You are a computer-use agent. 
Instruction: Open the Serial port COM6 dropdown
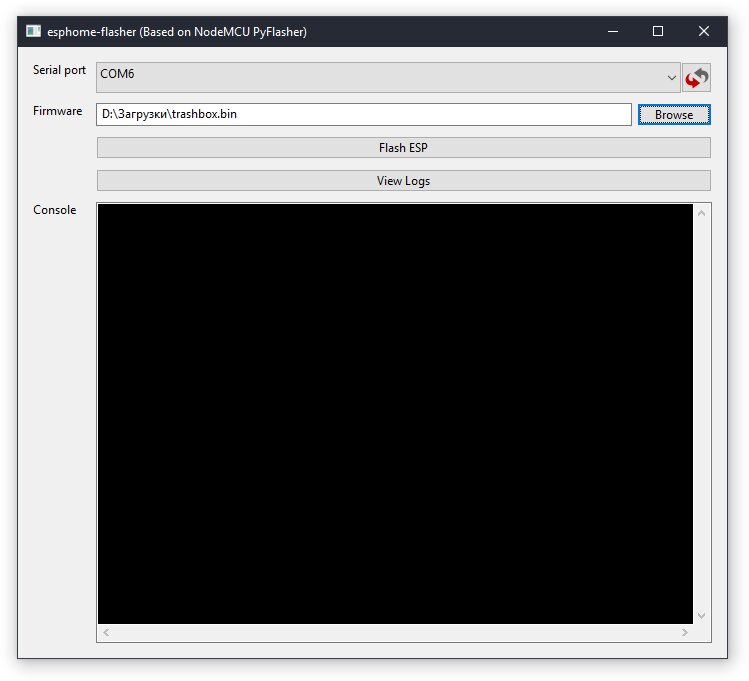(388, 77)
